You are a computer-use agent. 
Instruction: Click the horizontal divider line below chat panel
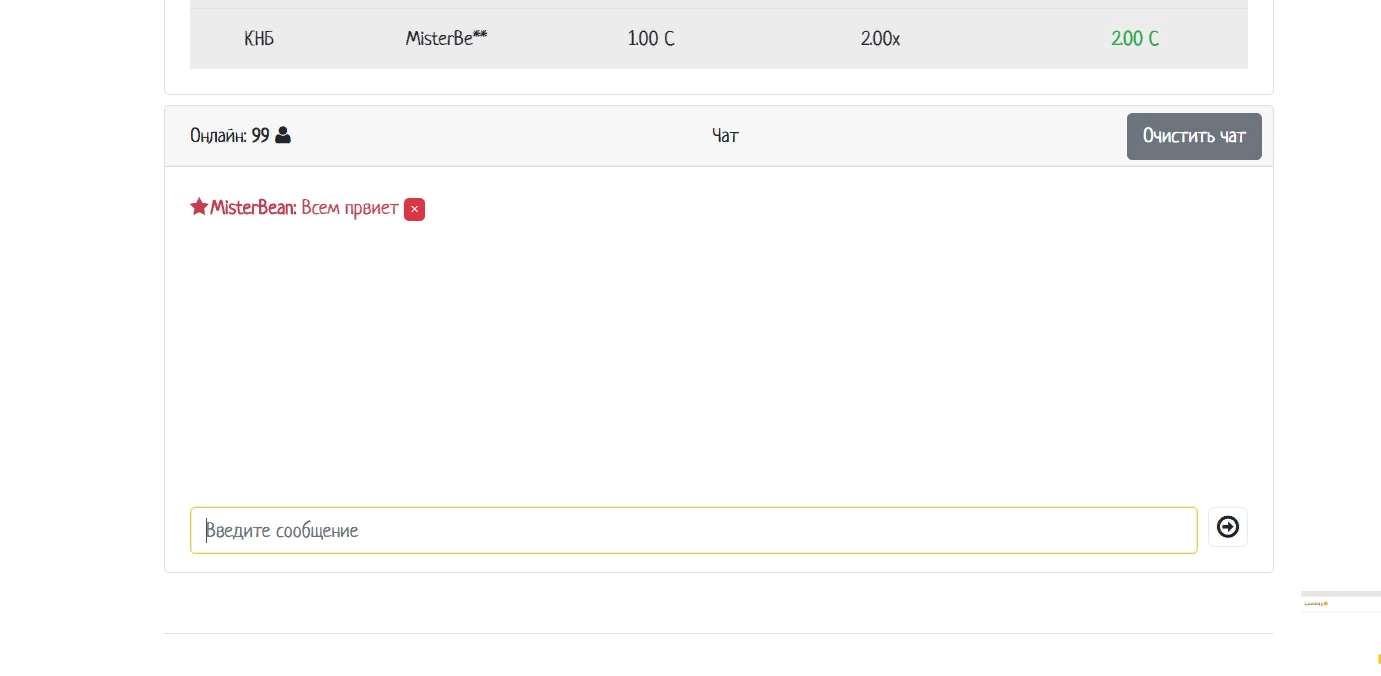(718, 633)
